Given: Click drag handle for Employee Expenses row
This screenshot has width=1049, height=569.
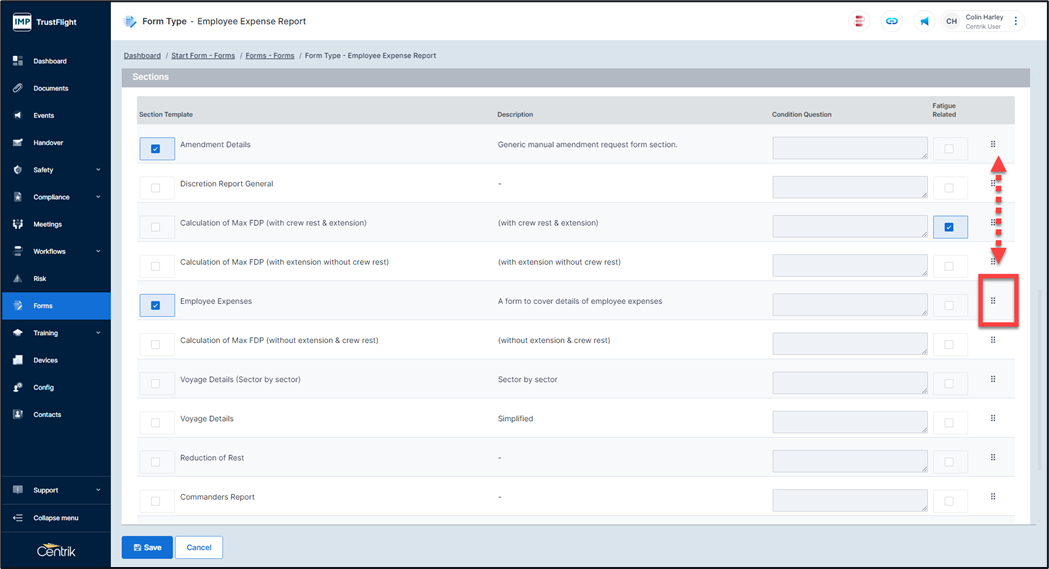Looking at the screenshot, I should [993, 301].
